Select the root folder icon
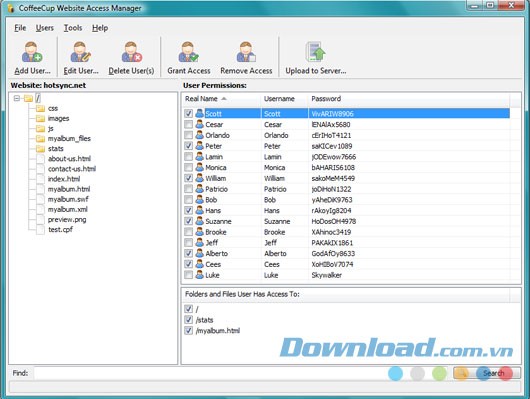Image resolution: width=530 pixels, height=399 pixels. [28, 98]
